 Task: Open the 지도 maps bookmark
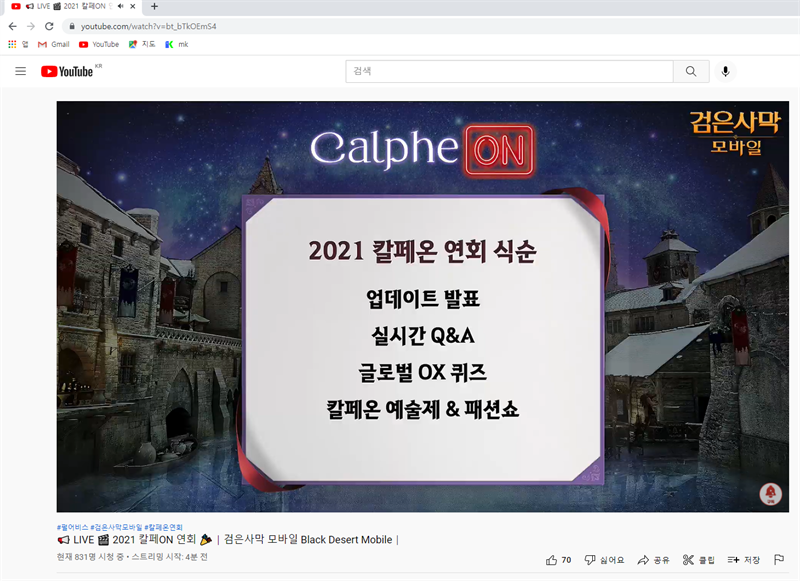pos(142,44)
